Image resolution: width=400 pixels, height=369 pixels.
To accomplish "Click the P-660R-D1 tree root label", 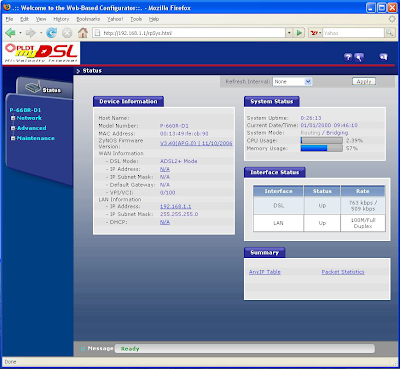I will pos(25,110).
